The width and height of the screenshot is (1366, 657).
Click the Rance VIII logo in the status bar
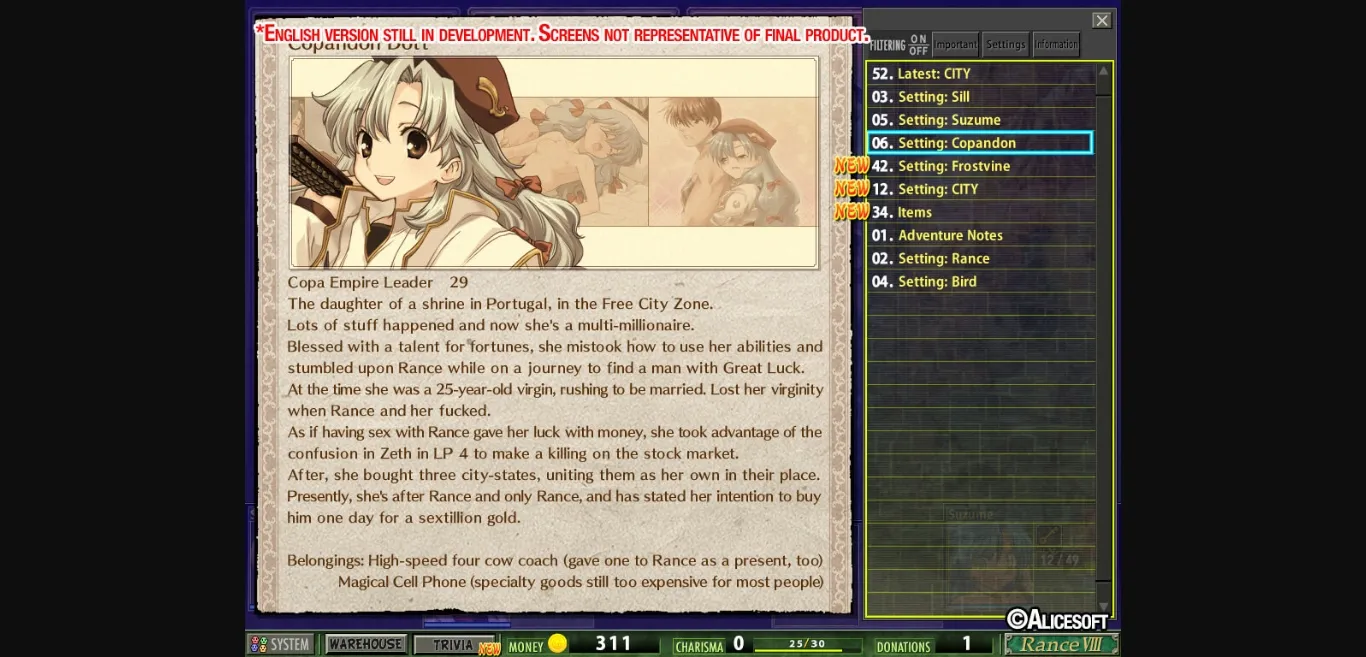click(x=1061, y=645)
